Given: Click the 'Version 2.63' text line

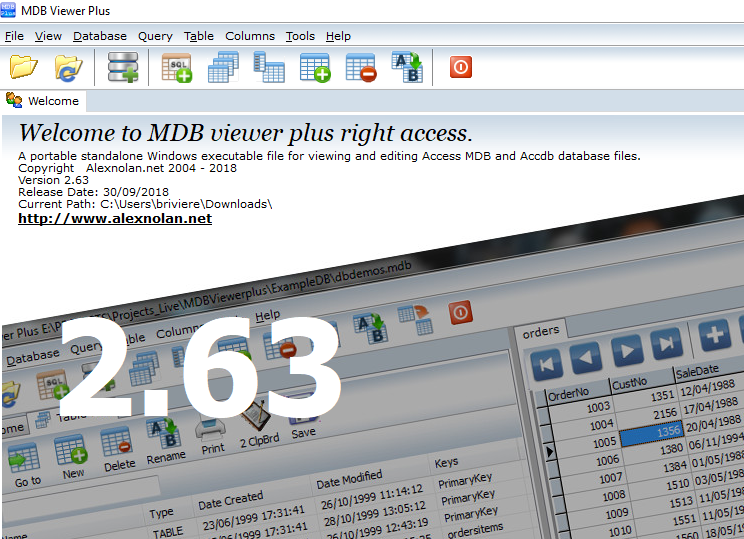Looking at the screenshot, I should (x=53, y=180).
